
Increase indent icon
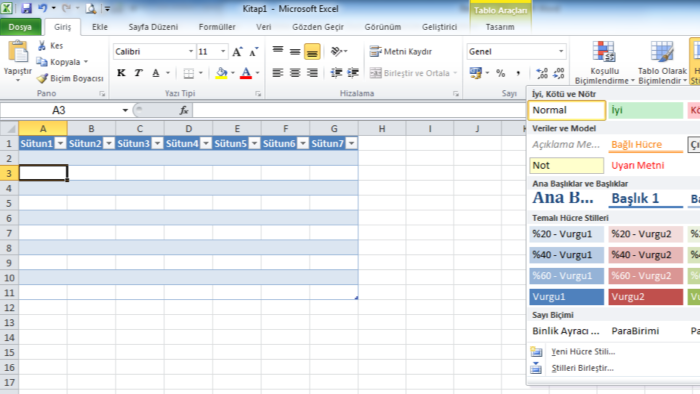click(x=353, y=73)
